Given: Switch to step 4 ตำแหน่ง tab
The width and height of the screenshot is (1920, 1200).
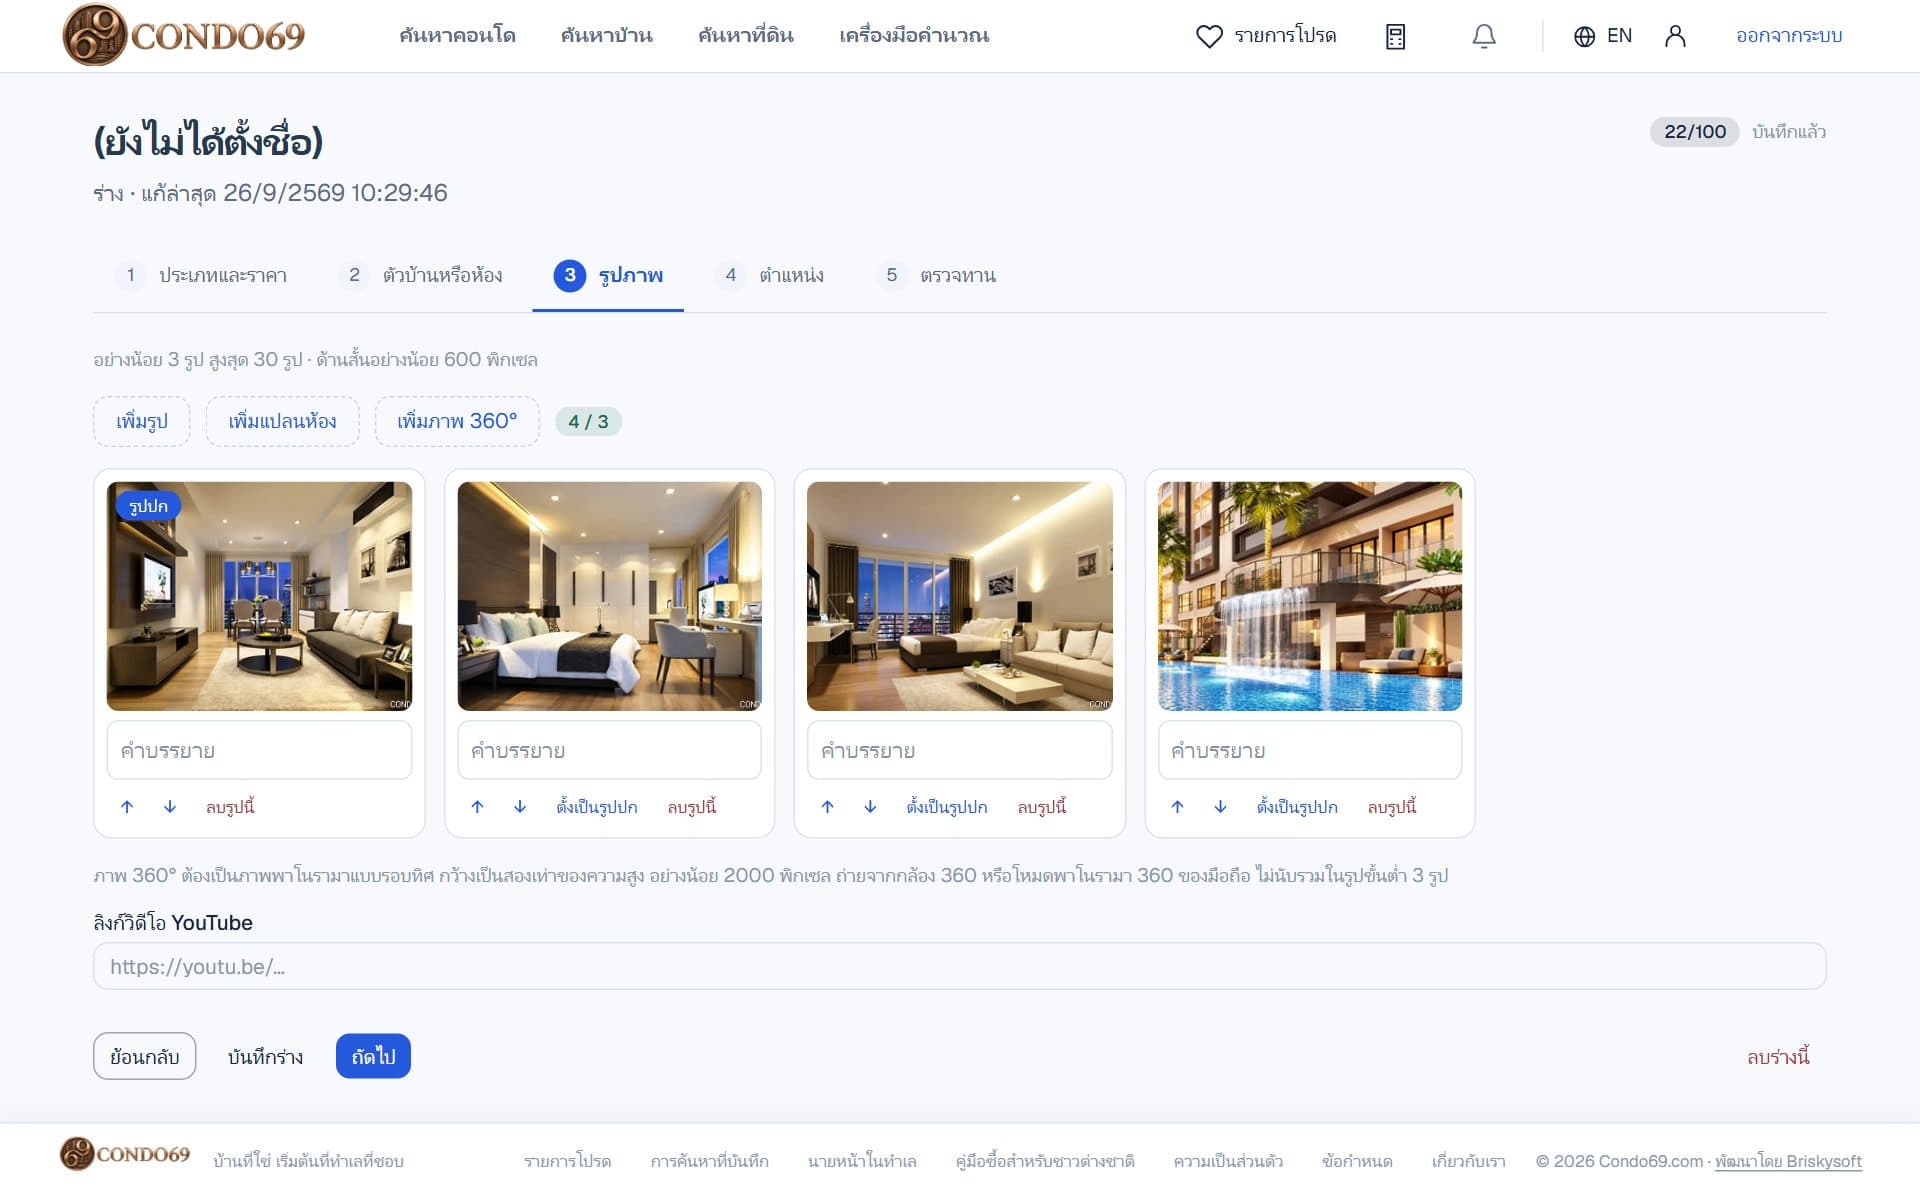Looking at the screenshot, I should click(770, 275).
